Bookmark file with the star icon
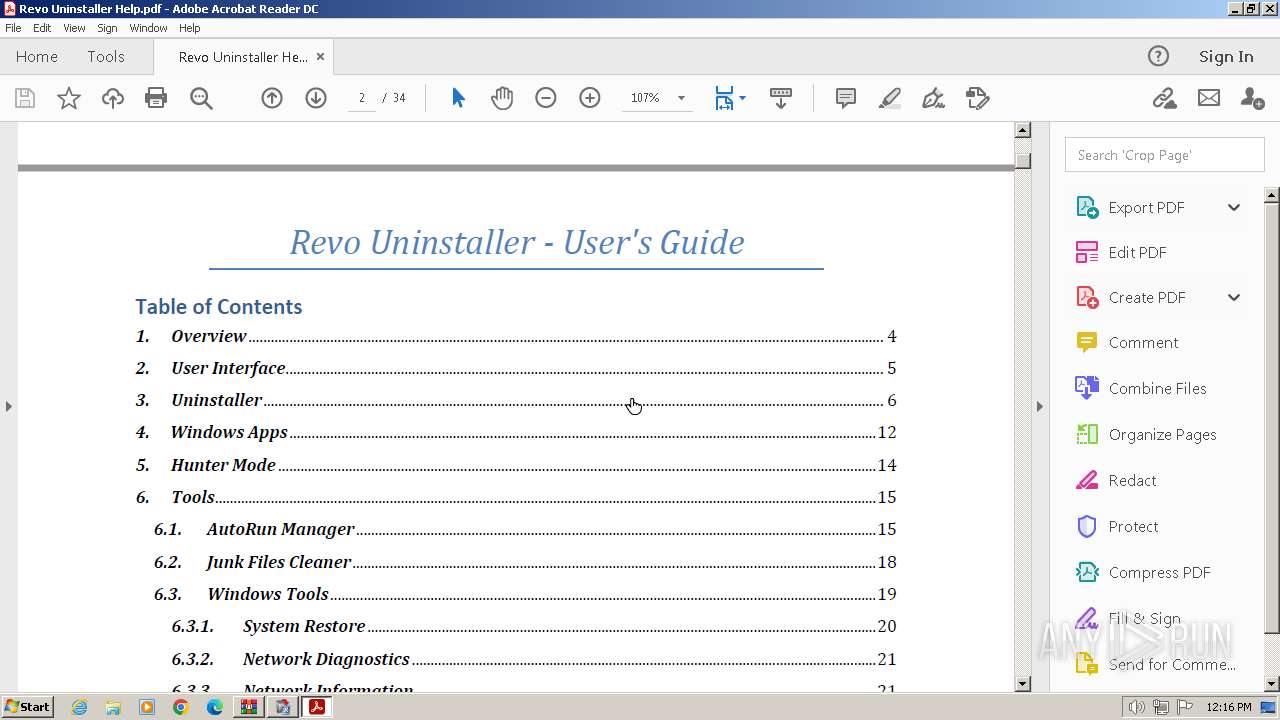1280x720 pixels. click(x=68, y=98)
